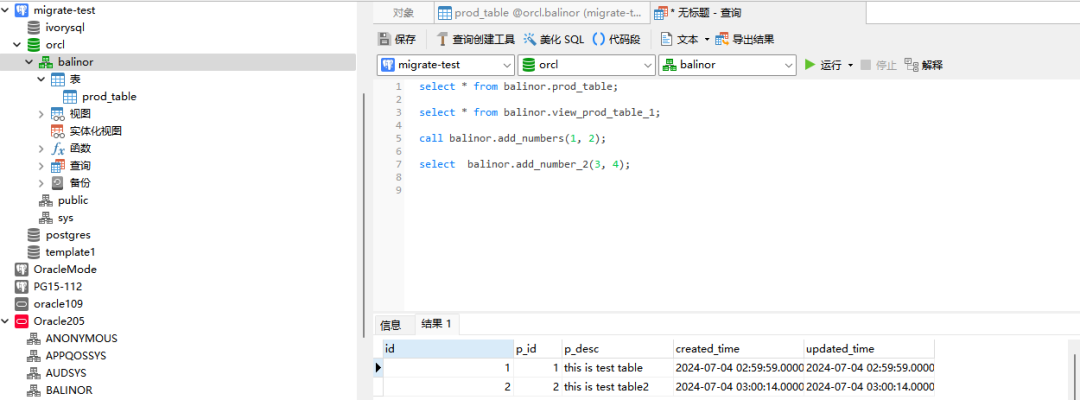Click the cell 'this is test table'

(x=618, y=368)
